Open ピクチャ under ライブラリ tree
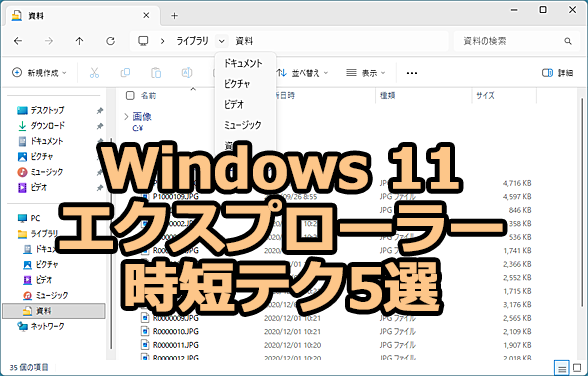This screenshot has height=376, width=588. coord(41,265)
